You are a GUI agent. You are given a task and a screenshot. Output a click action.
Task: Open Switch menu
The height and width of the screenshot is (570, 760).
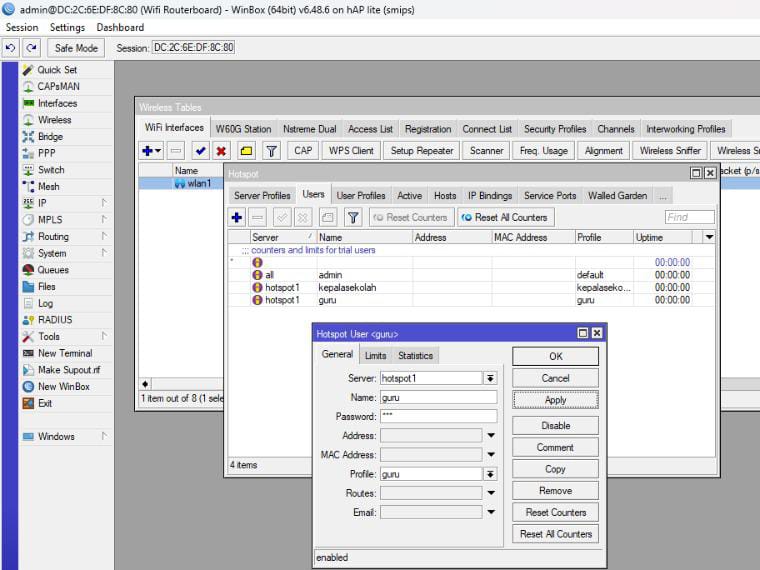[51, 170]
